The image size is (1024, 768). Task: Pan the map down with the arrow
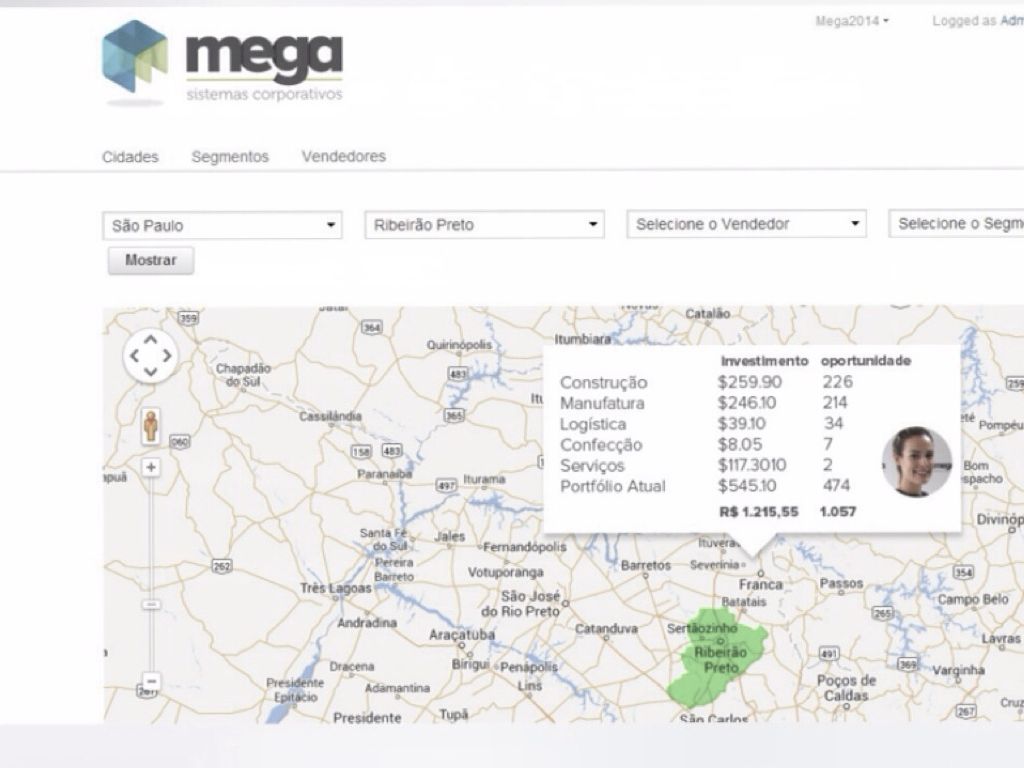pos(150,372)
